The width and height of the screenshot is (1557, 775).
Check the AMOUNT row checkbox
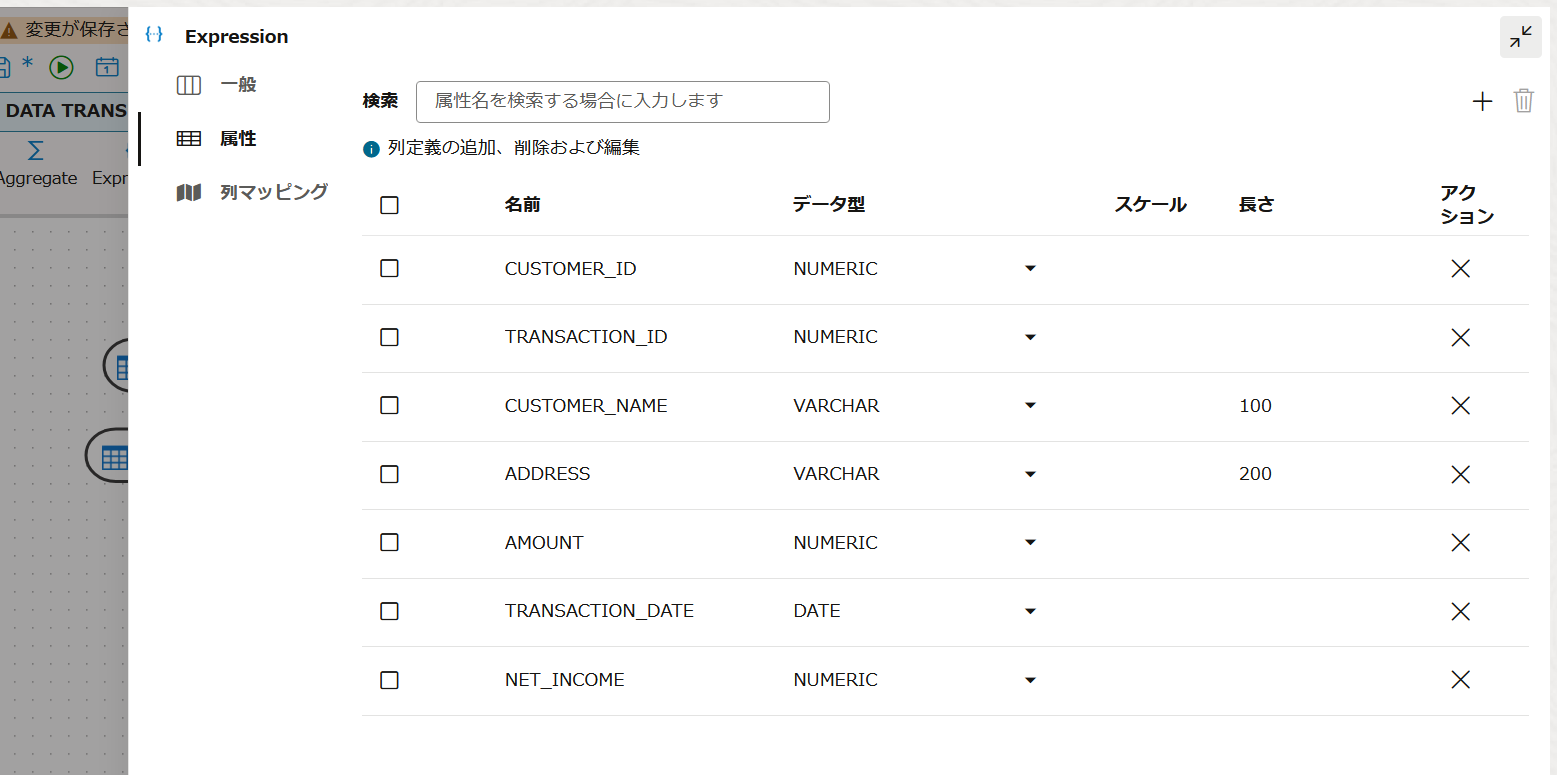[390, 542]
